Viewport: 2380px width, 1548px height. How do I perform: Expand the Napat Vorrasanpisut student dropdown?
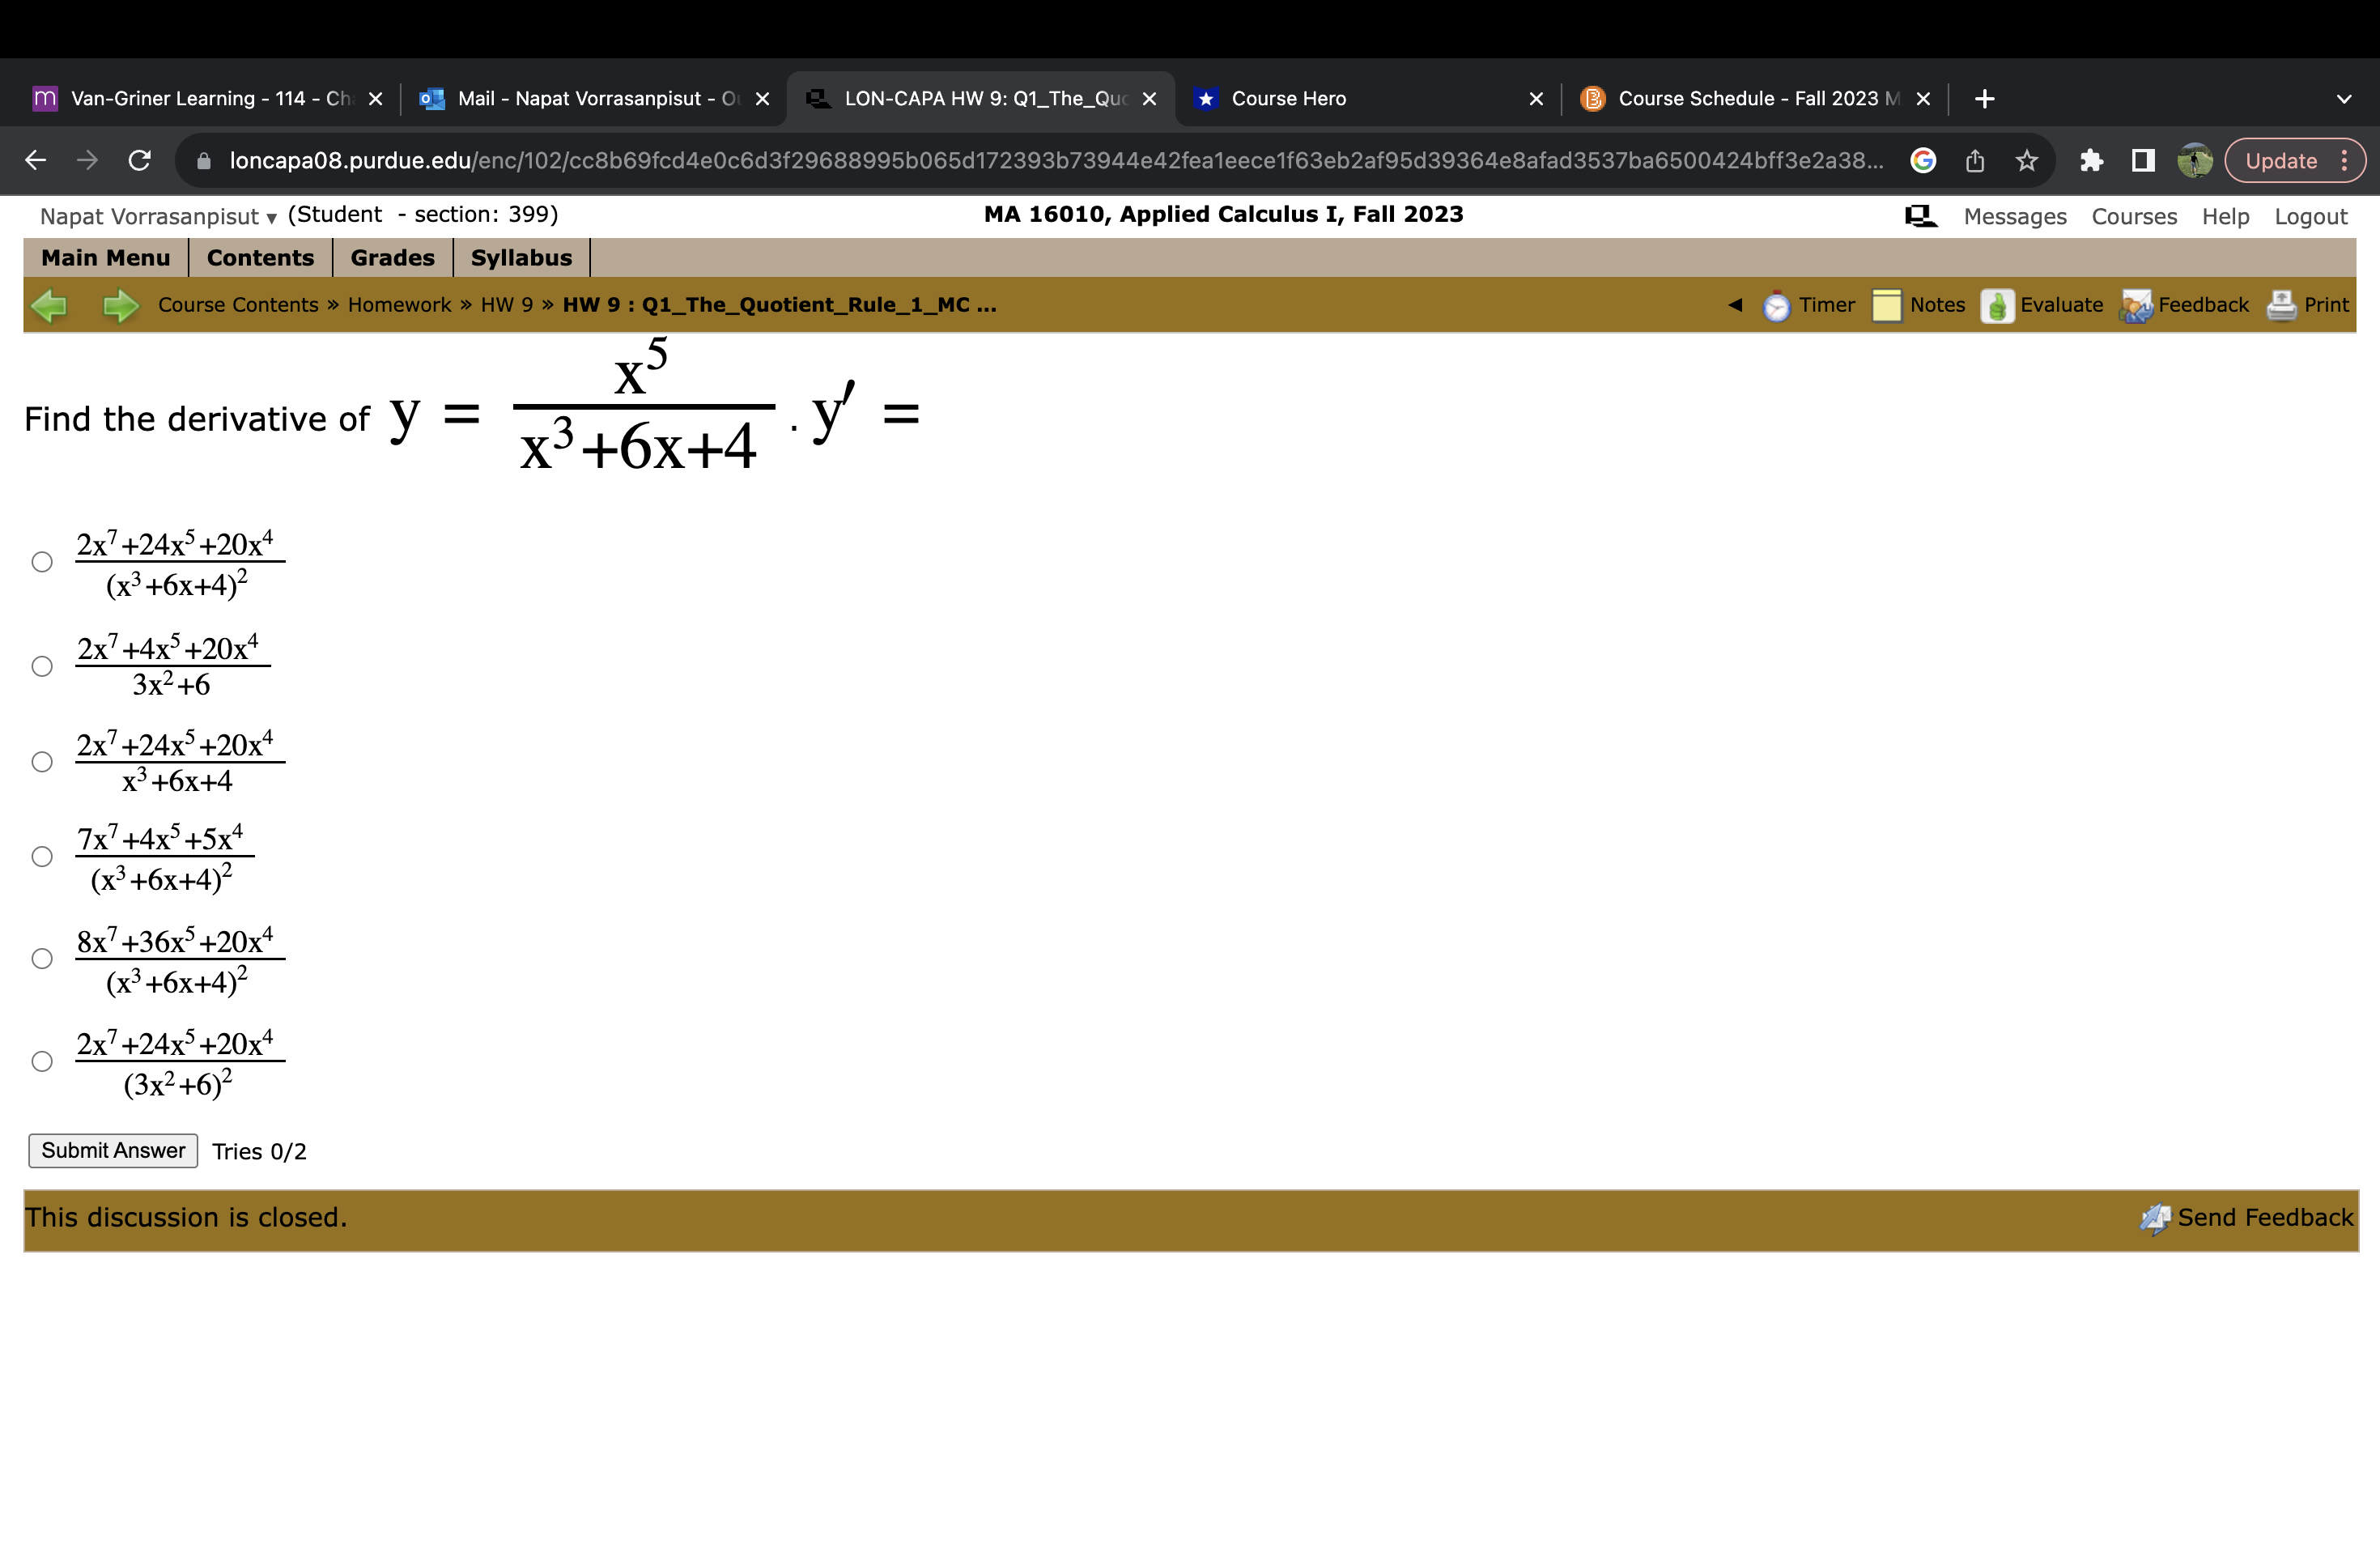(269, 216)
